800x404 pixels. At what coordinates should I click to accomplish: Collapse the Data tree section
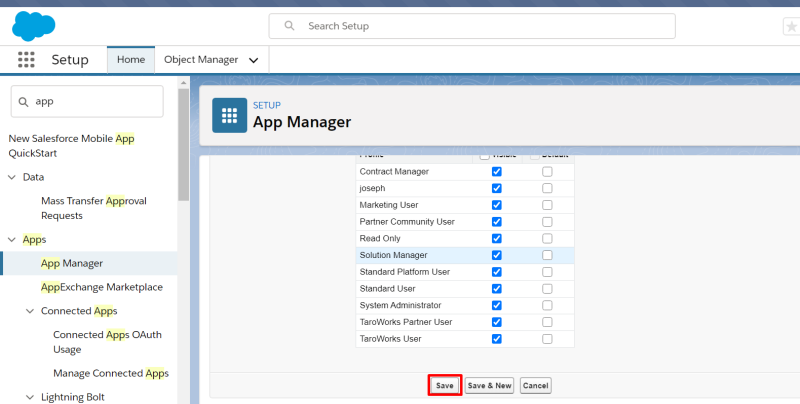(x=12, y=177)
